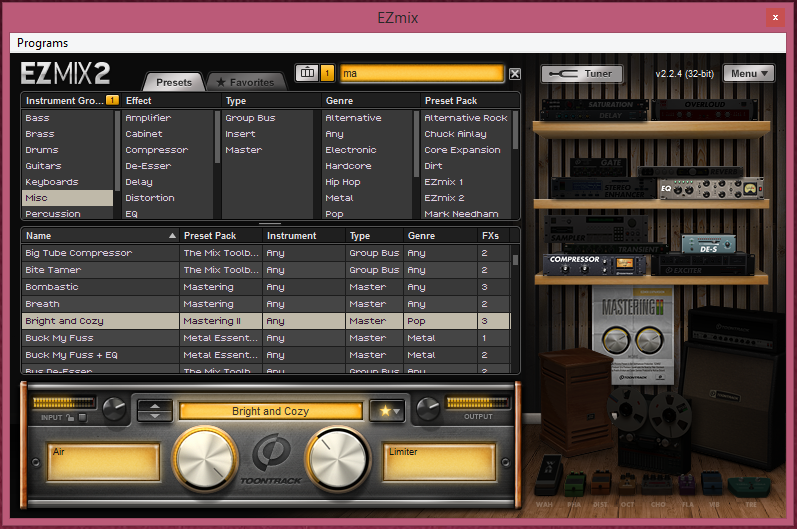This screenshot has height=529, width=797.
Task: Select the Bite Tamer preset
Action: pos(266,270)
